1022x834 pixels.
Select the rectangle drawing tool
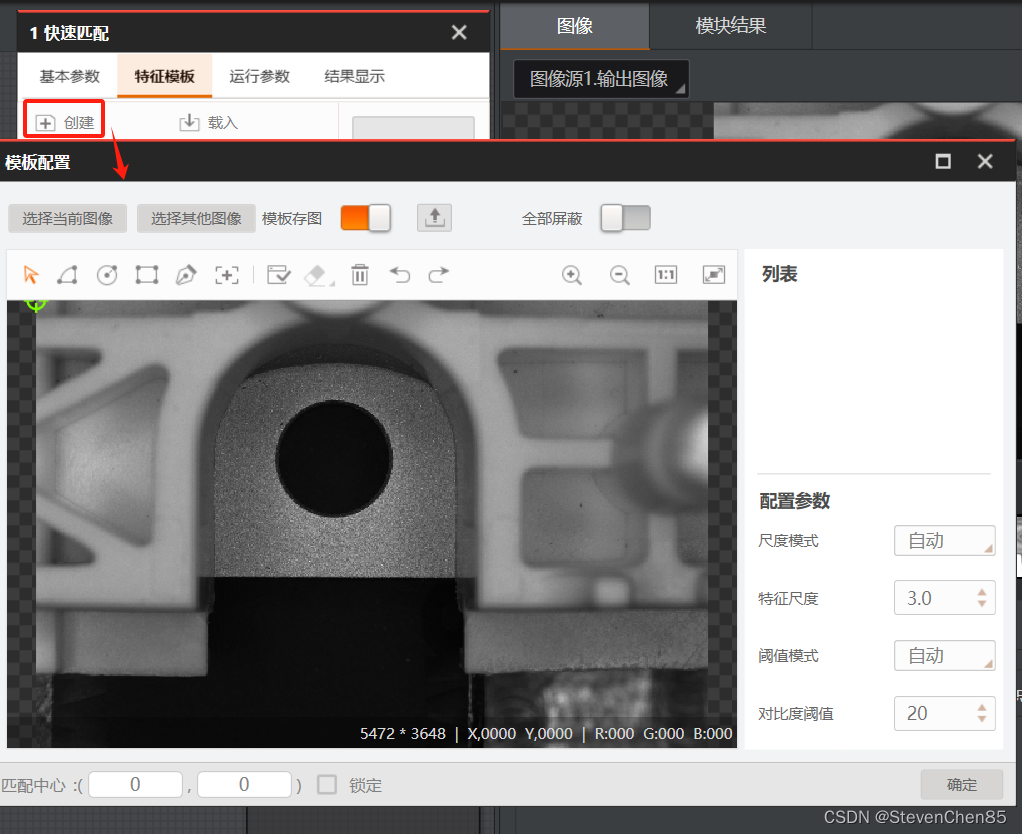(146, 274)
